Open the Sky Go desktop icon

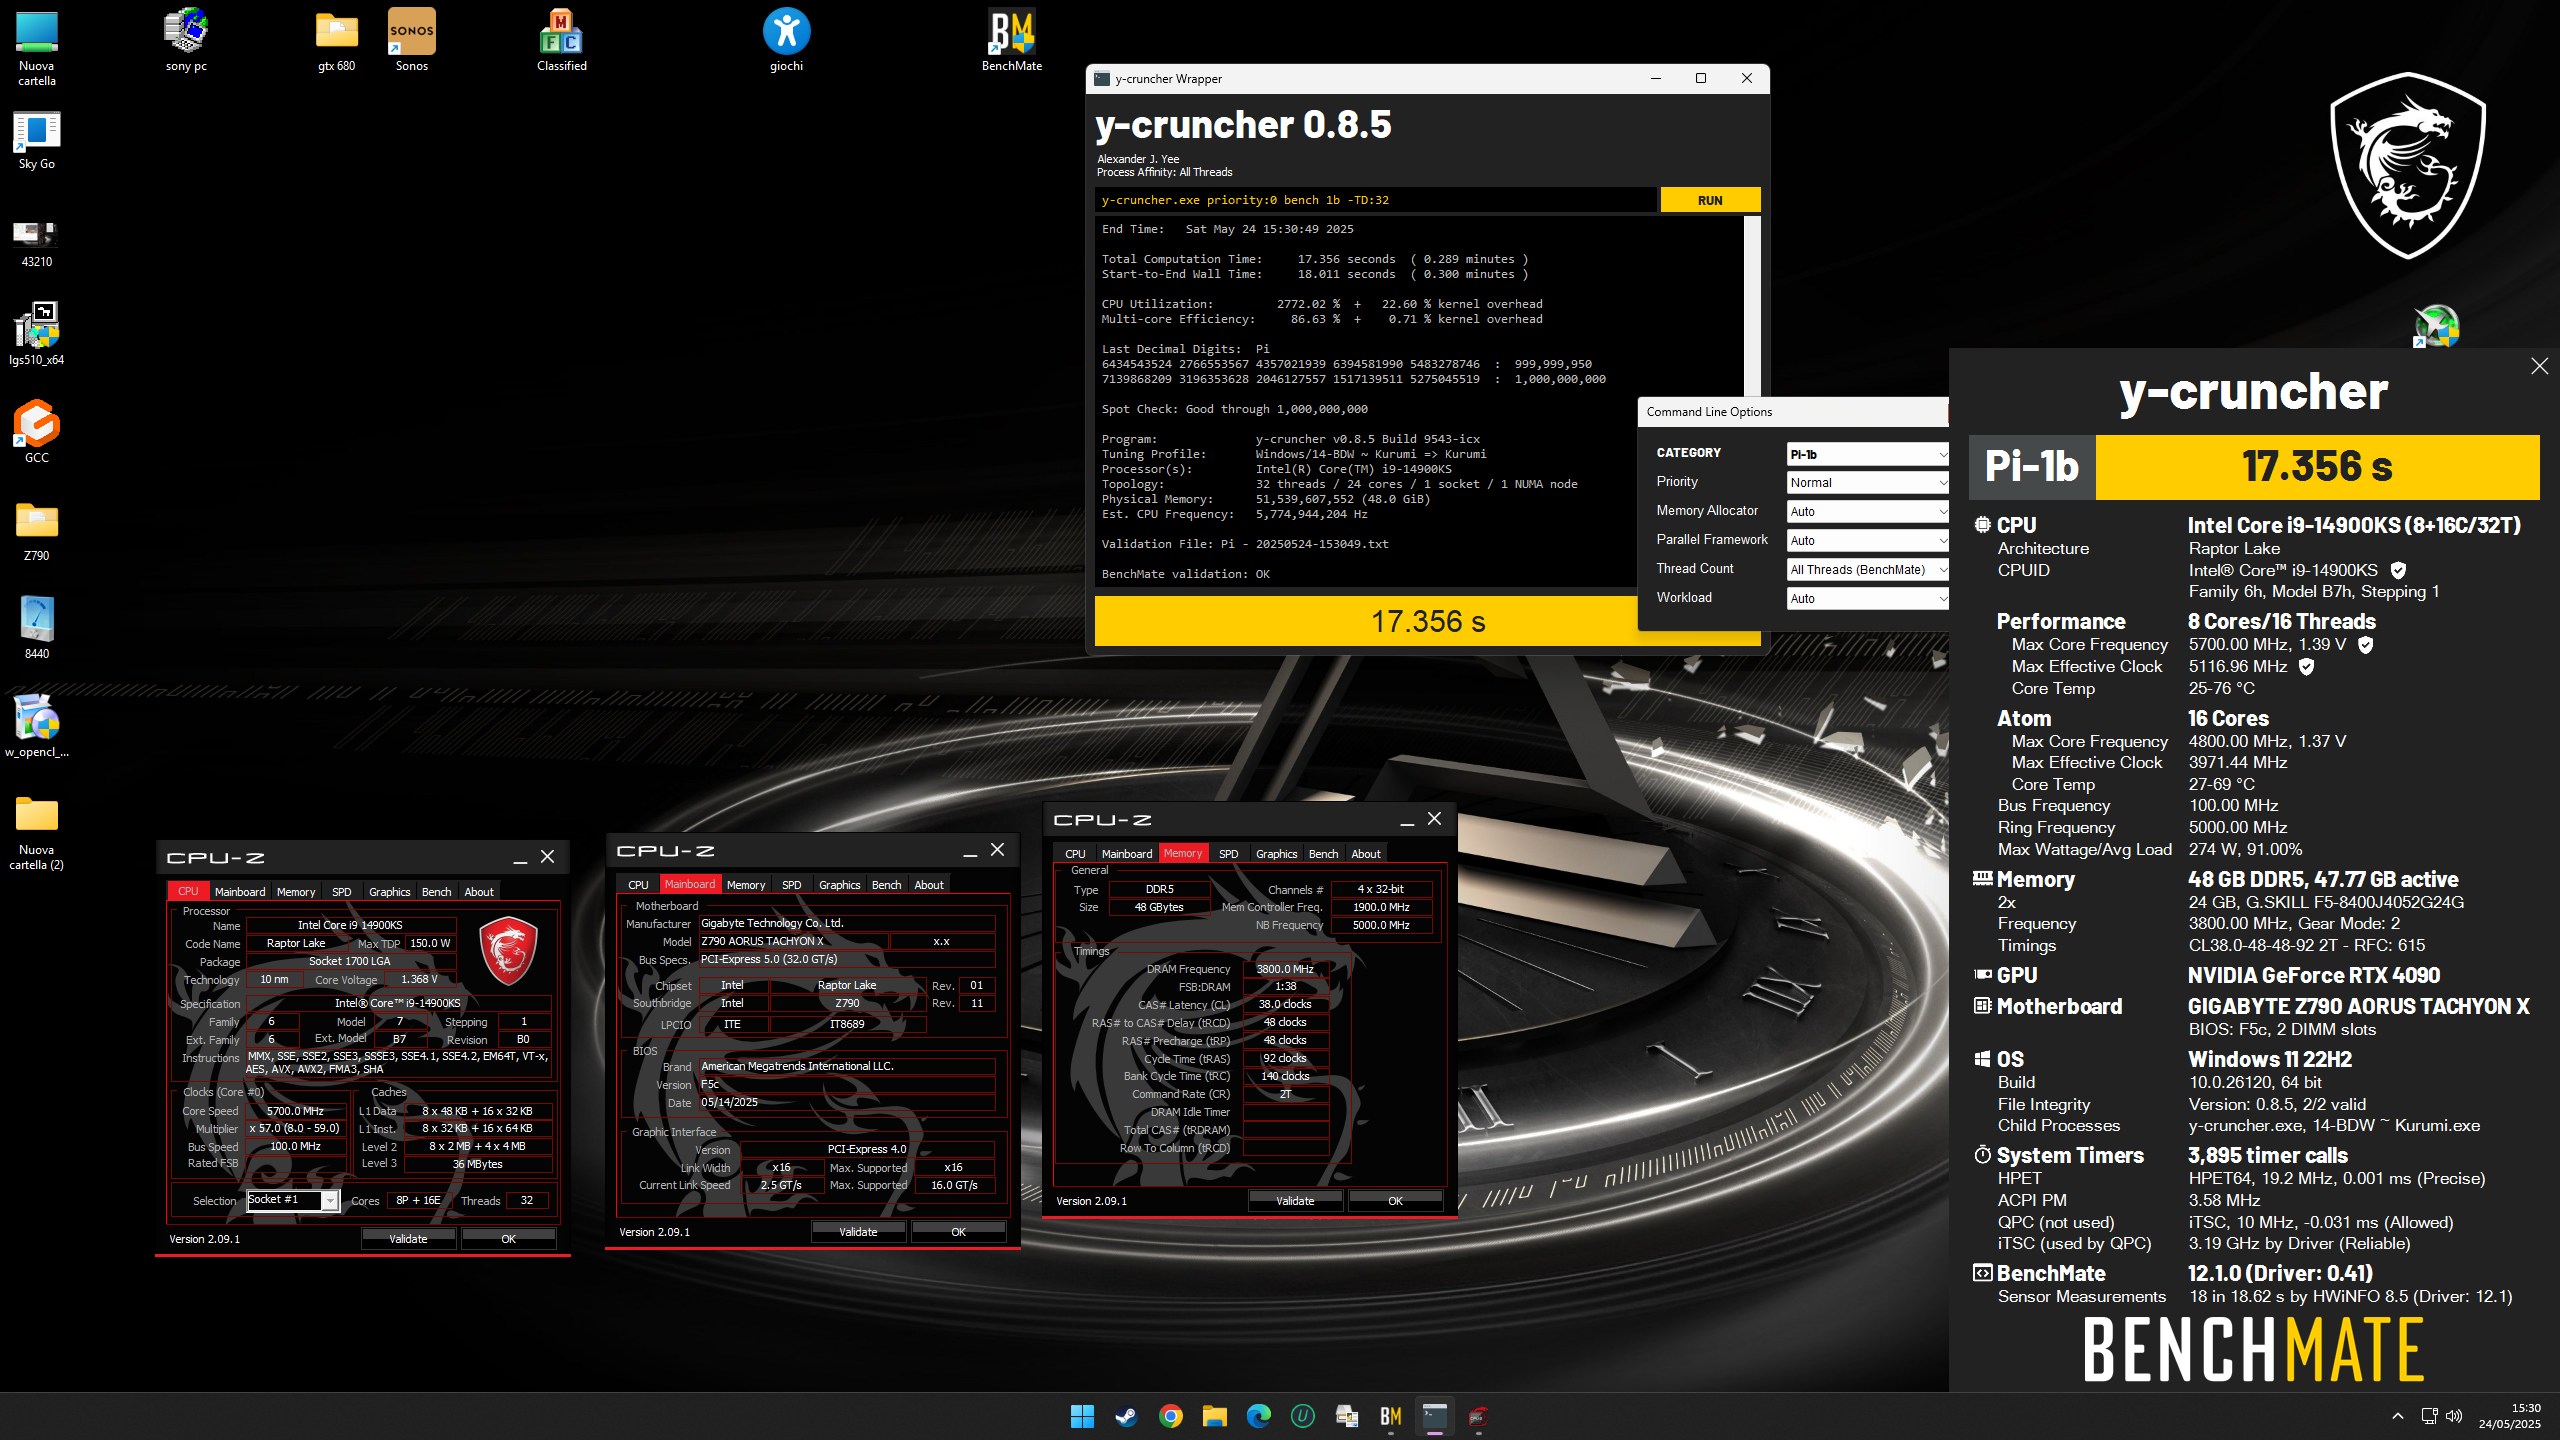(x=37, y=140)
